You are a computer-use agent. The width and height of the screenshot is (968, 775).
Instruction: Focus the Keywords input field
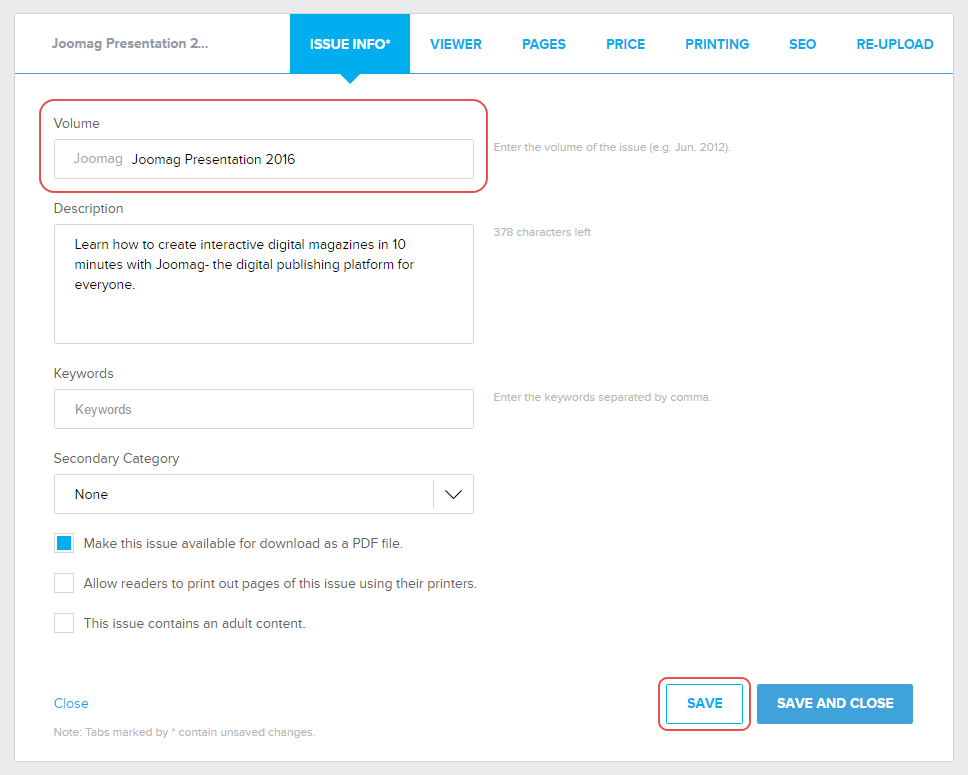[263, 409]
